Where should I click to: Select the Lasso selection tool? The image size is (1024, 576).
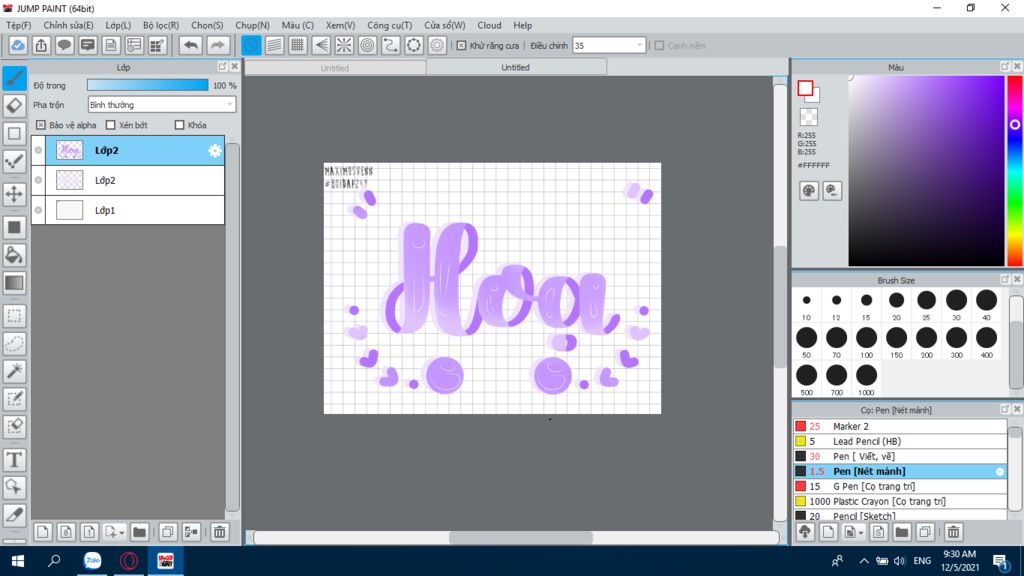pyautogui.click(x=14, y=344)
